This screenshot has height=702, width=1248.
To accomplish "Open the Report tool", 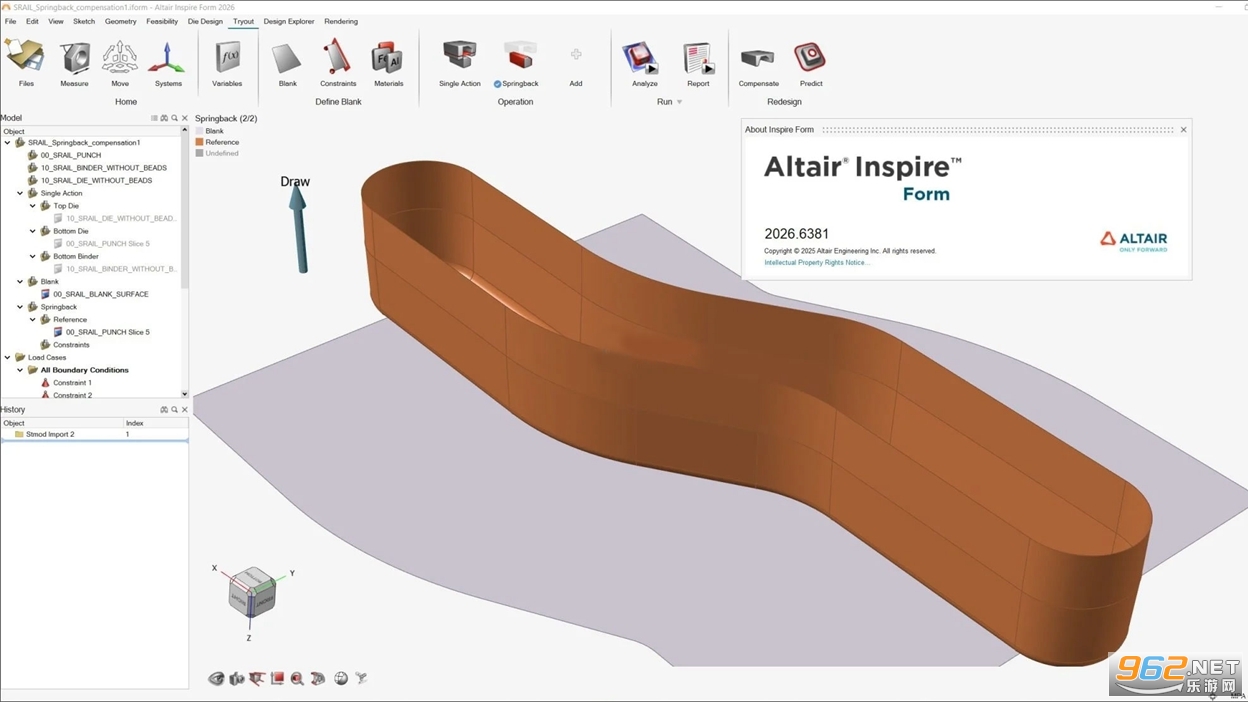I will pos(698,57).
